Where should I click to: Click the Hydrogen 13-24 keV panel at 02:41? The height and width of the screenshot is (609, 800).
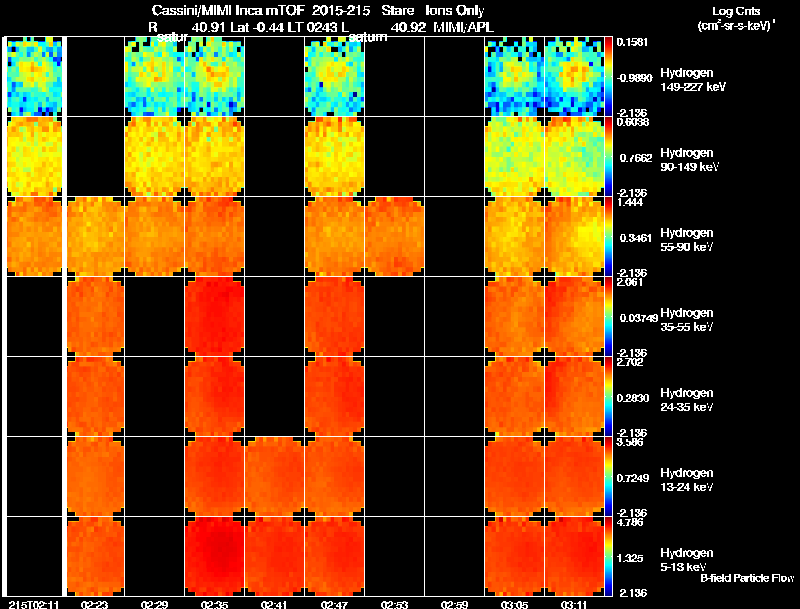click(x=274, y=476)
